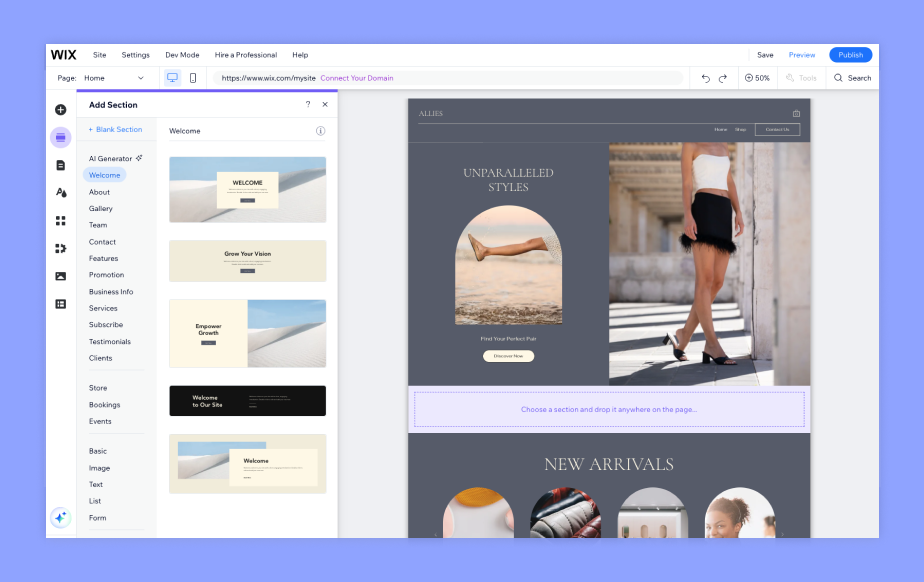The width and height of the screenshot is (924, 582).
Task: Open the CMS content manager icon
Action: click(60, 303)
